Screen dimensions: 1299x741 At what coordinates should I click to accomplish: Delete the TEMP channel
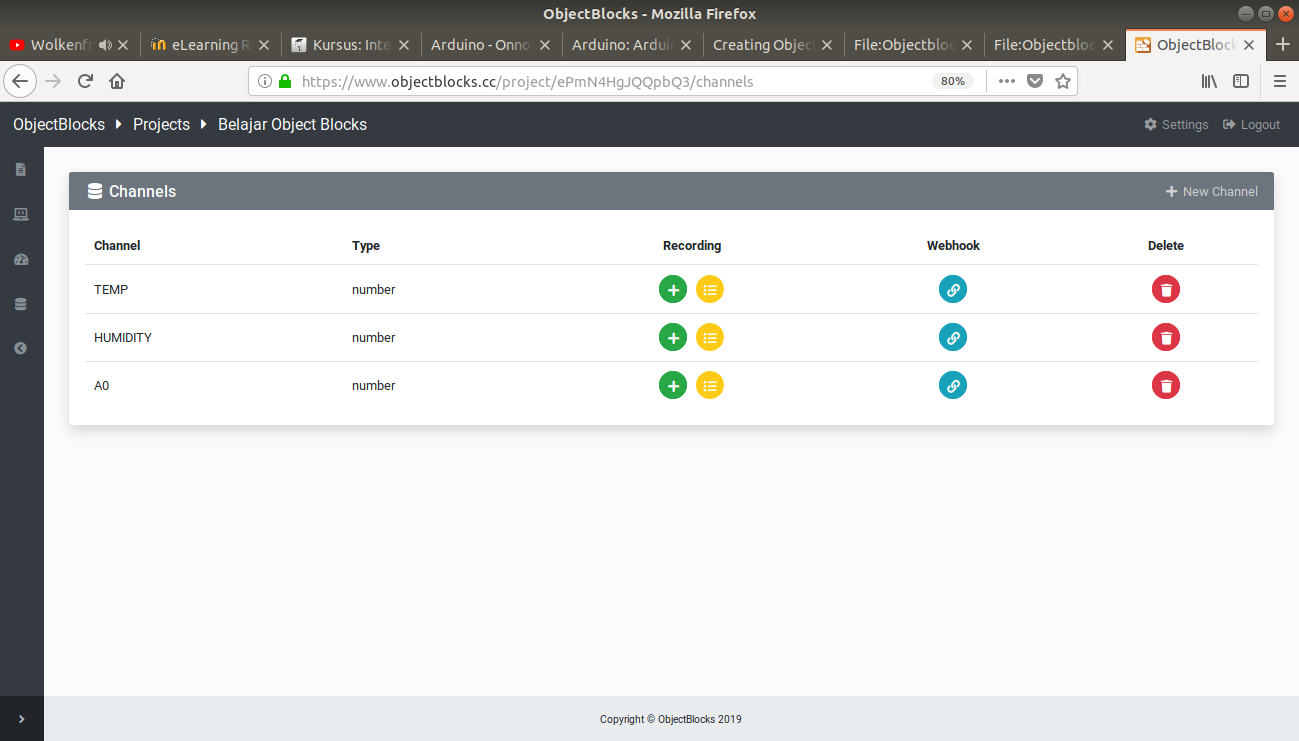tap(1166, 289)
